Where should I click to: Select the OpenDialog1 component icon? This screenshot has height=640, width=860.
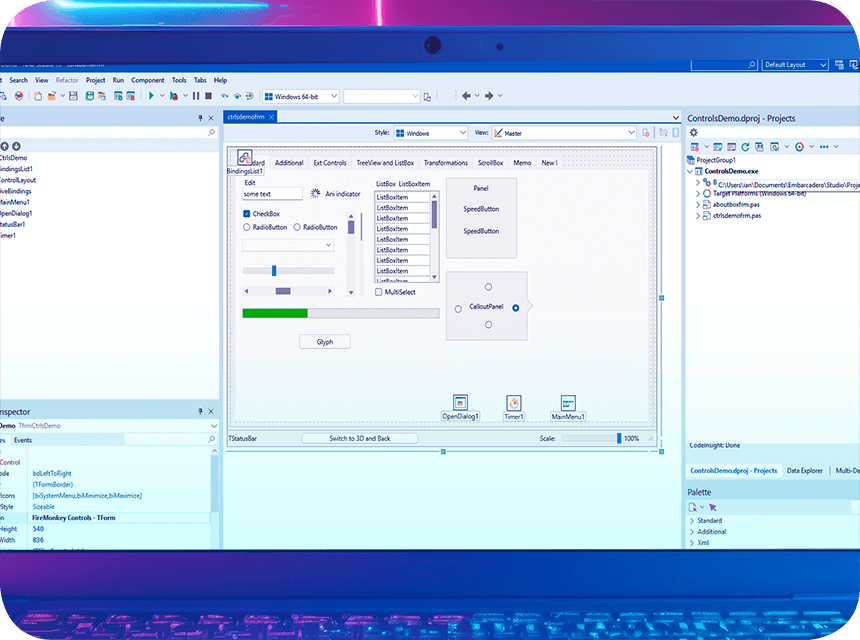[x=460, y=403]
